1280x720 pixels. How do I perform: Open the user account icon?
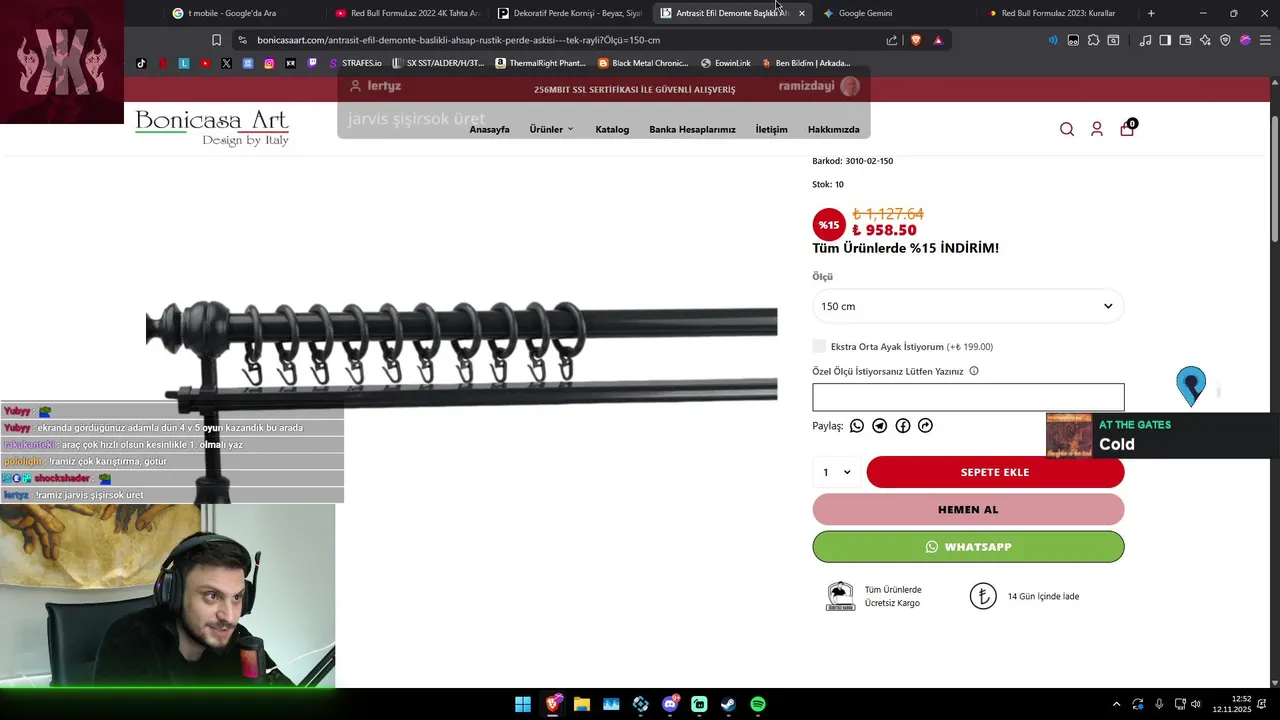1097,129
